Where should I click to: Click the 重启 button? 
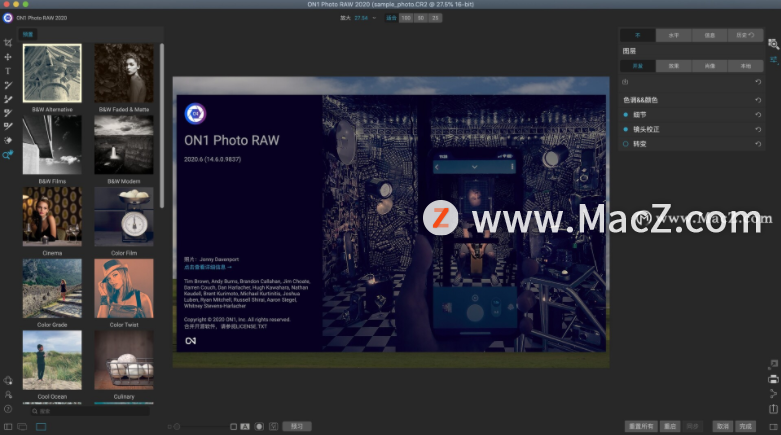tap(670, 427)
